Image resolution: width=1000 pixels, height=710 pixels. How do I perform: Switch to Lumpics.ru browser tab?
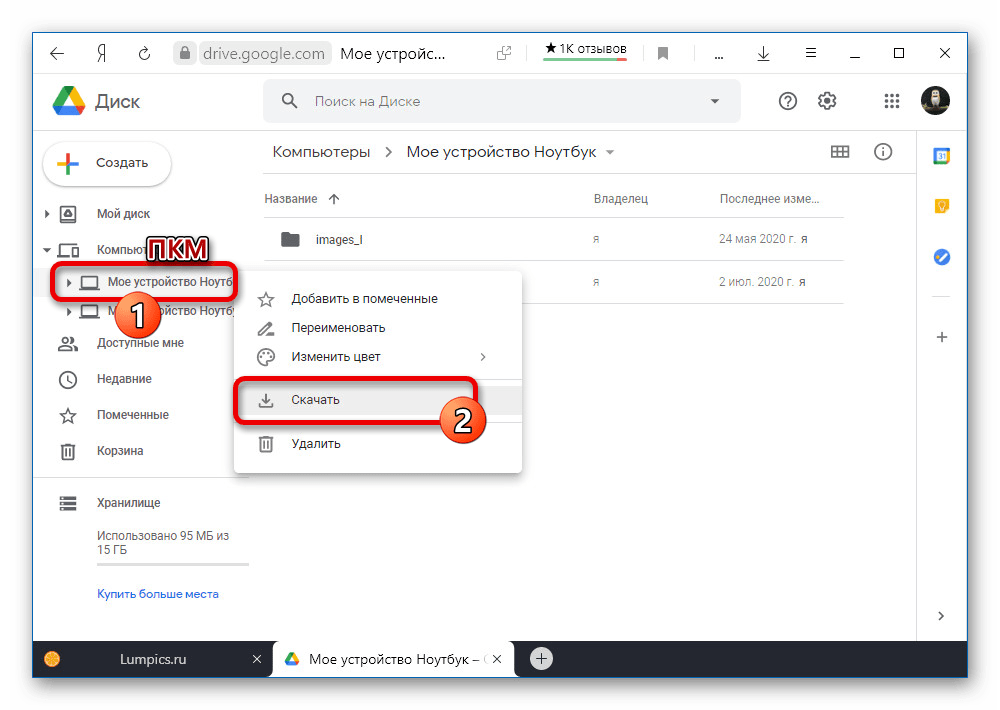tap(153, 660)
